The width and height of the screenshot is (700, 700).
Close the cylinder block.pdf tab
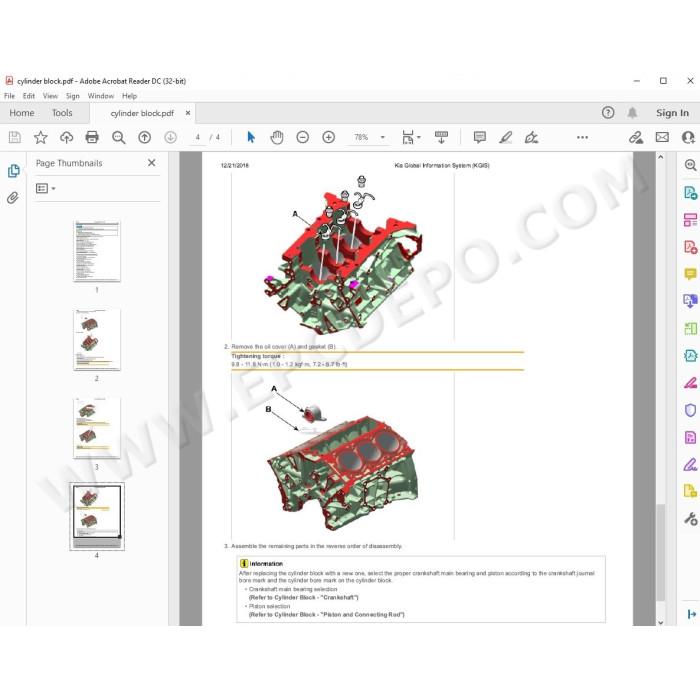pos(188,113)
